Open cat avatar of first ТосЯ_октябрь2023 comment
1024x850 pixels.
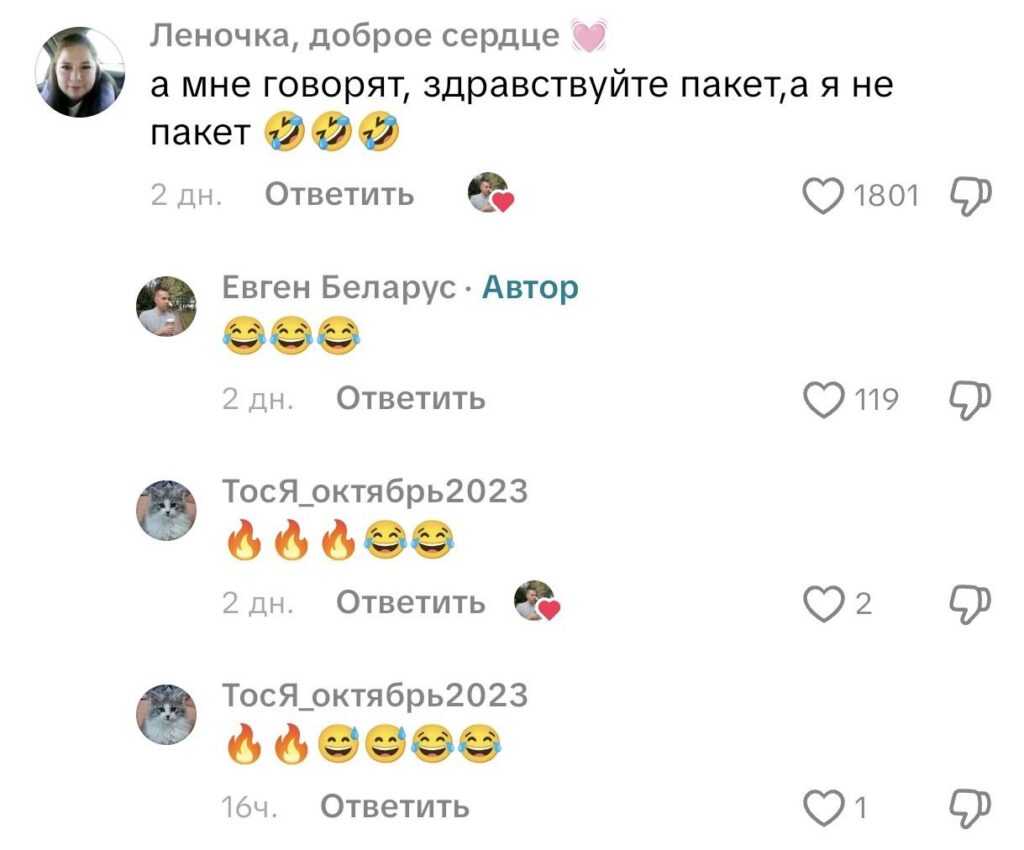click(166, 511)
